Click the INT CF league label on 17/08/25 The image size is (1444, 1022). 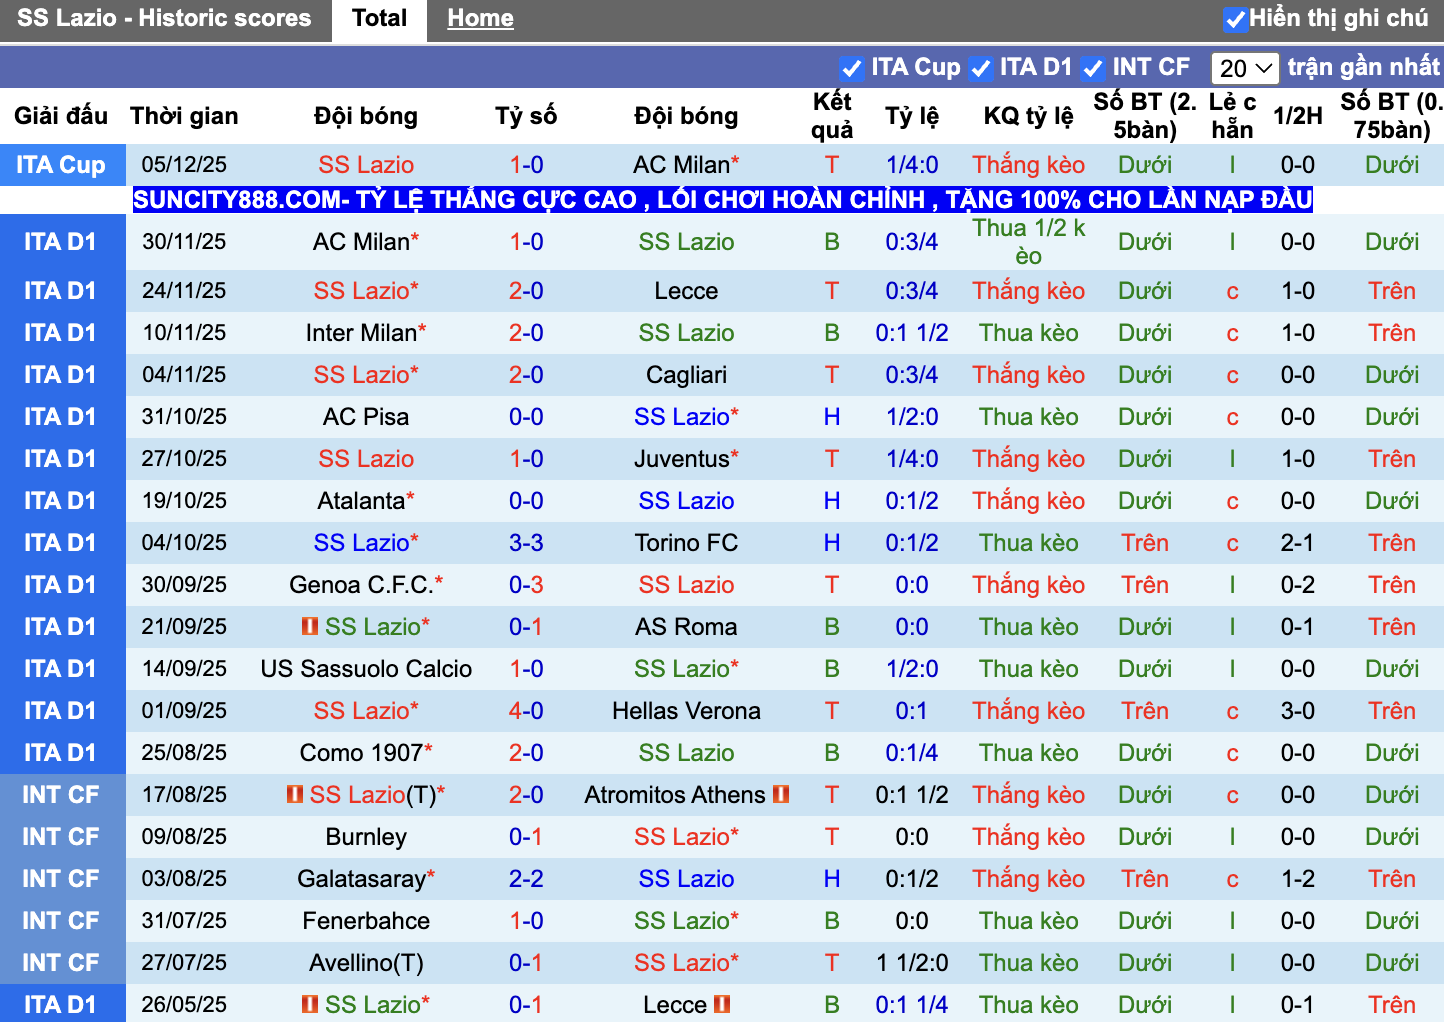pos(61,795)
